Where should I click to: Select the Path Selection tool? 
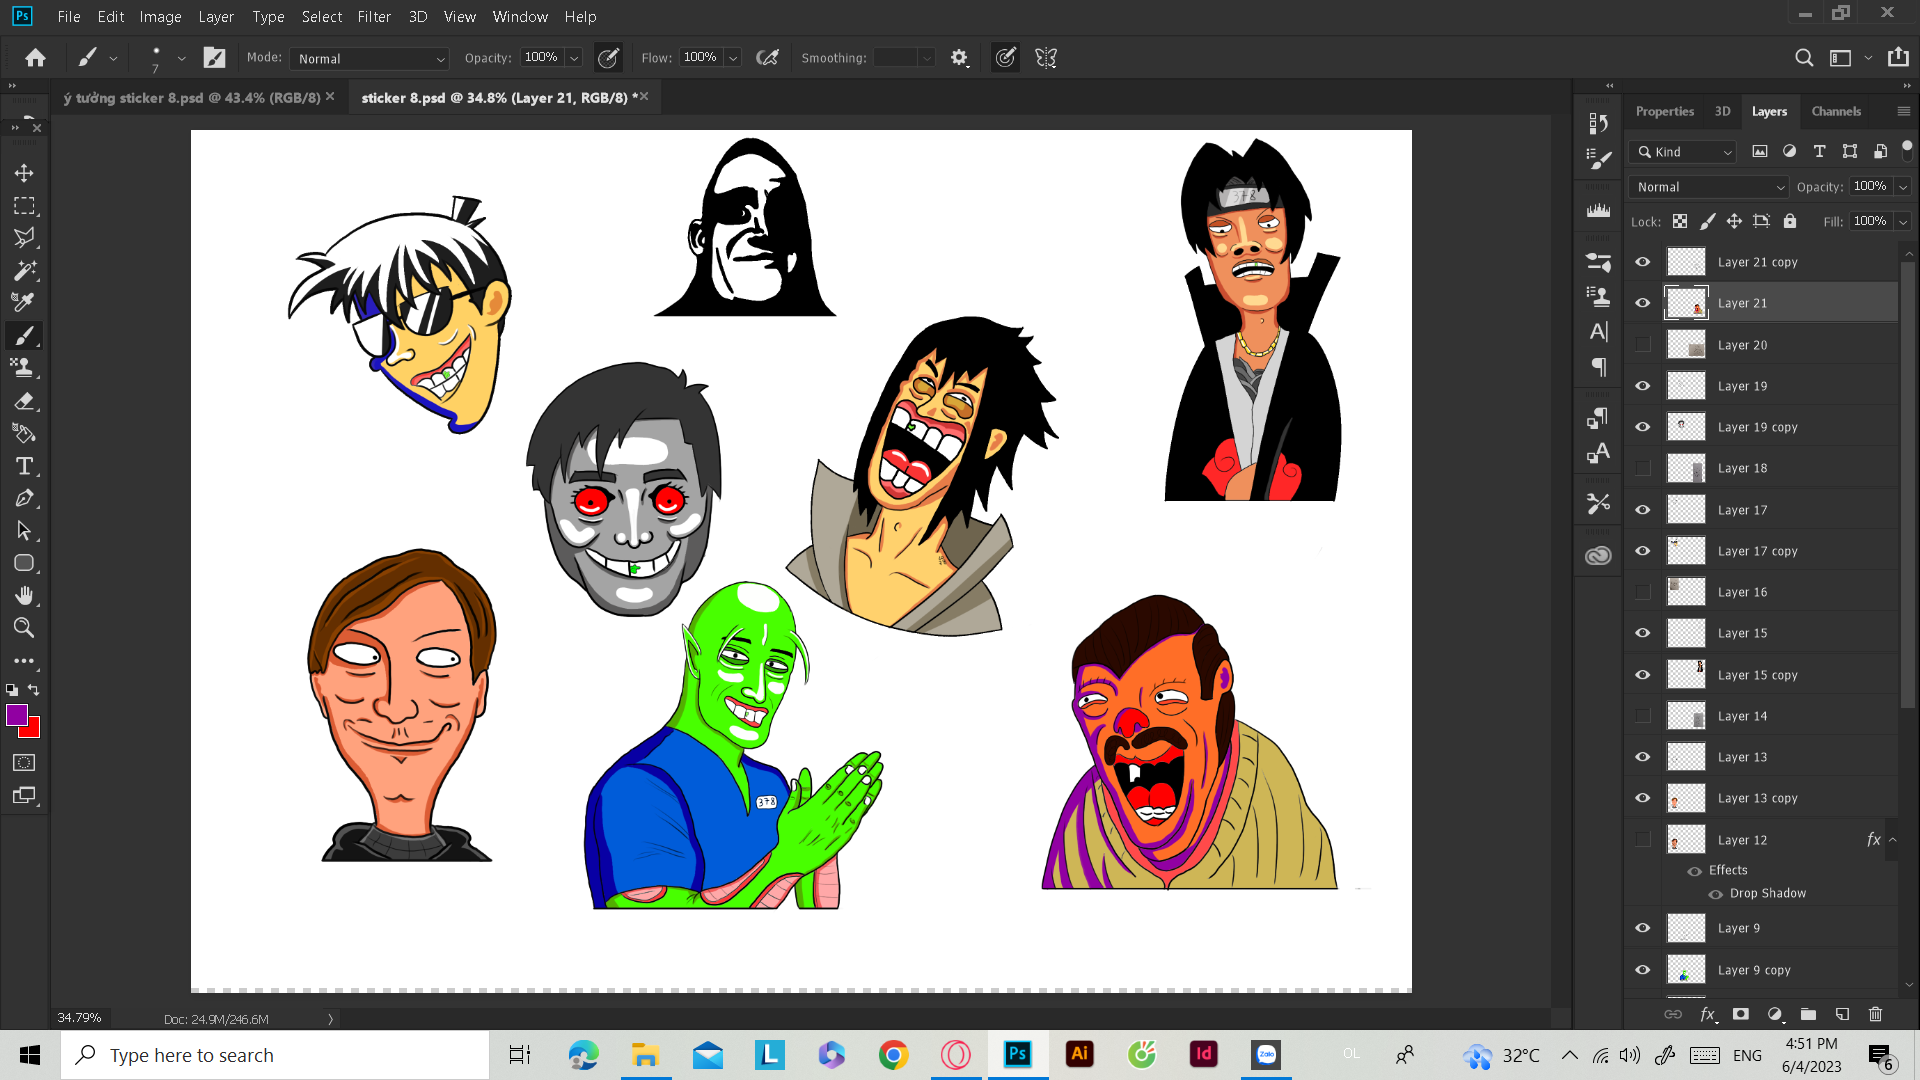[x=24, y=531]
